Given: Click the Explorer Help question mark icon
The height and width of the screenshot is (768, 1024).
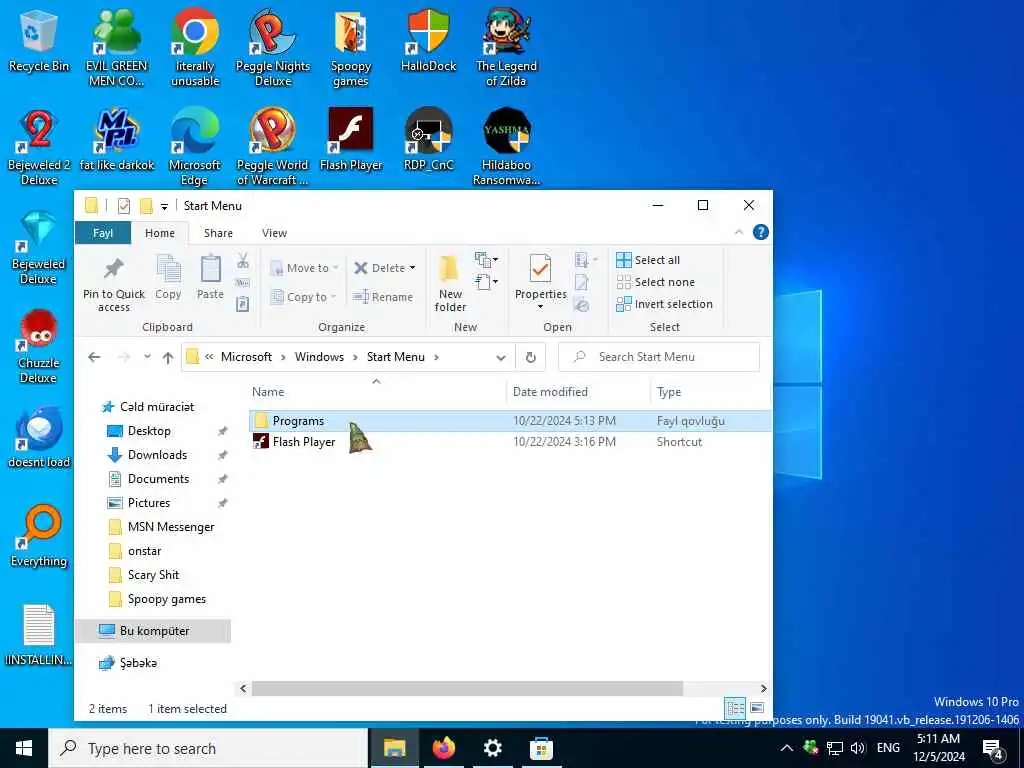Looking at the screenshot, I should (x=760, y=232).
